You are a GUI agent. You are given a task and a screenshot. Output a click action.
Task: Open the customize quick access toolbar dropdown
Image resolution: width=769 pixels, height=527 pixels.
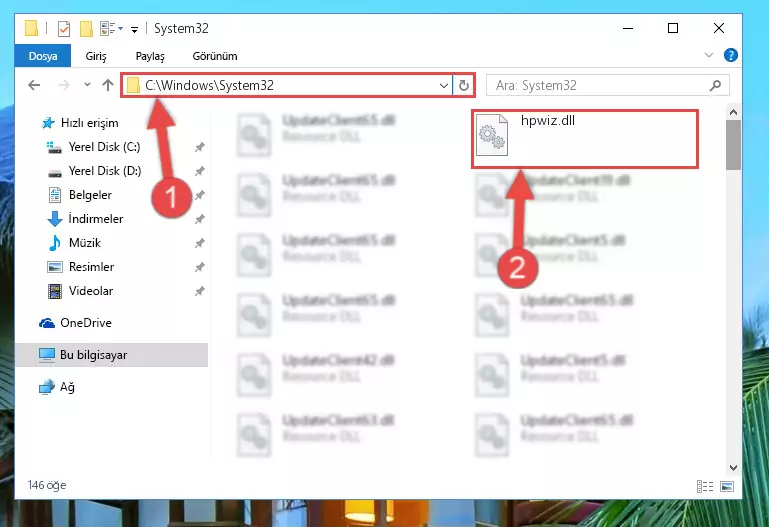(134, 30)
